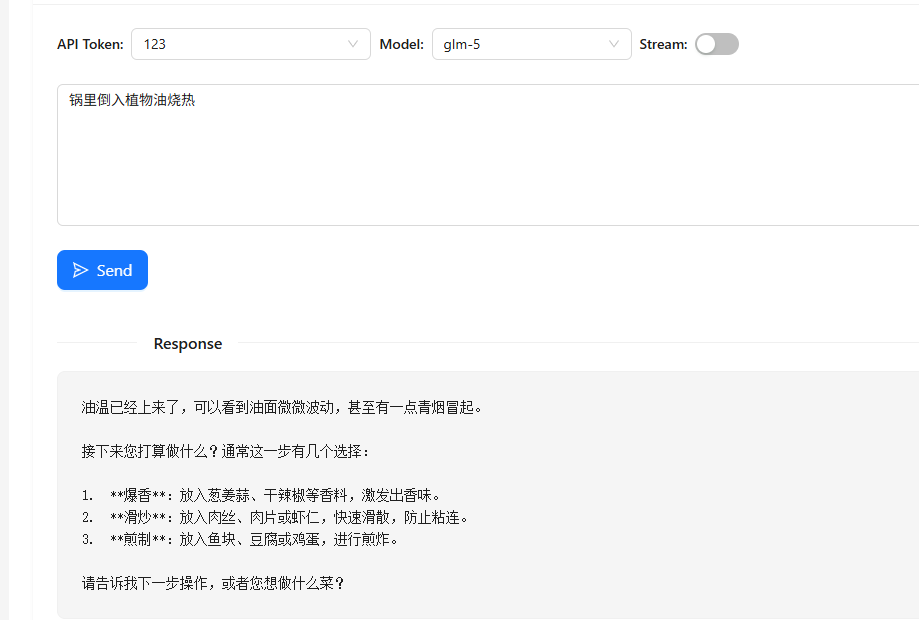
Task: Click the "API Token:" label
Action: [90, 44]
